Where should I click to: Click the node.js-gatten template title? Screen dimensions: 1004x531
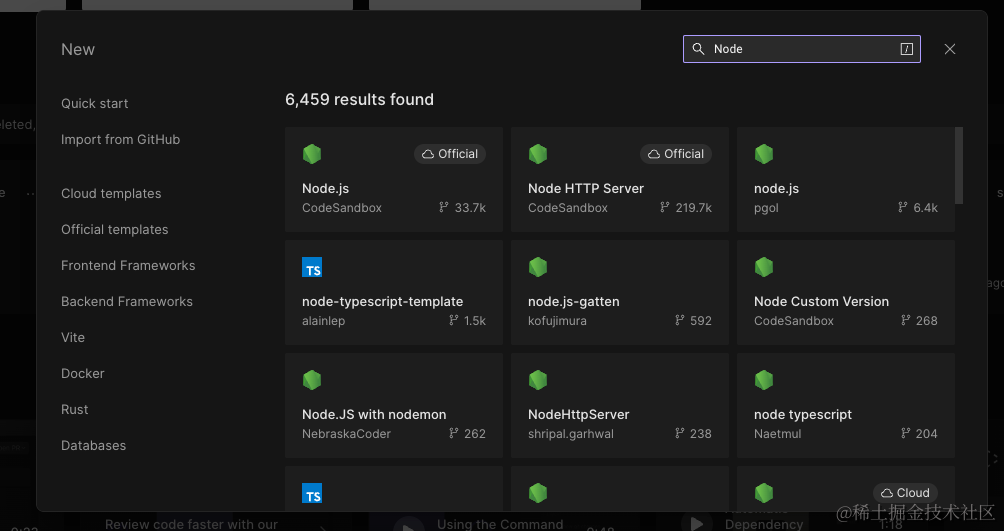[x=574, y=301]
